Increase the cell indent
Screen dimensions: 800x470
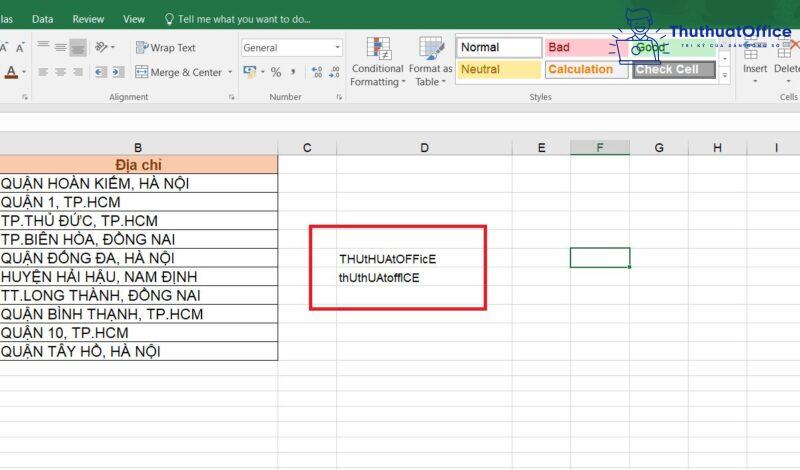point(118,72)
